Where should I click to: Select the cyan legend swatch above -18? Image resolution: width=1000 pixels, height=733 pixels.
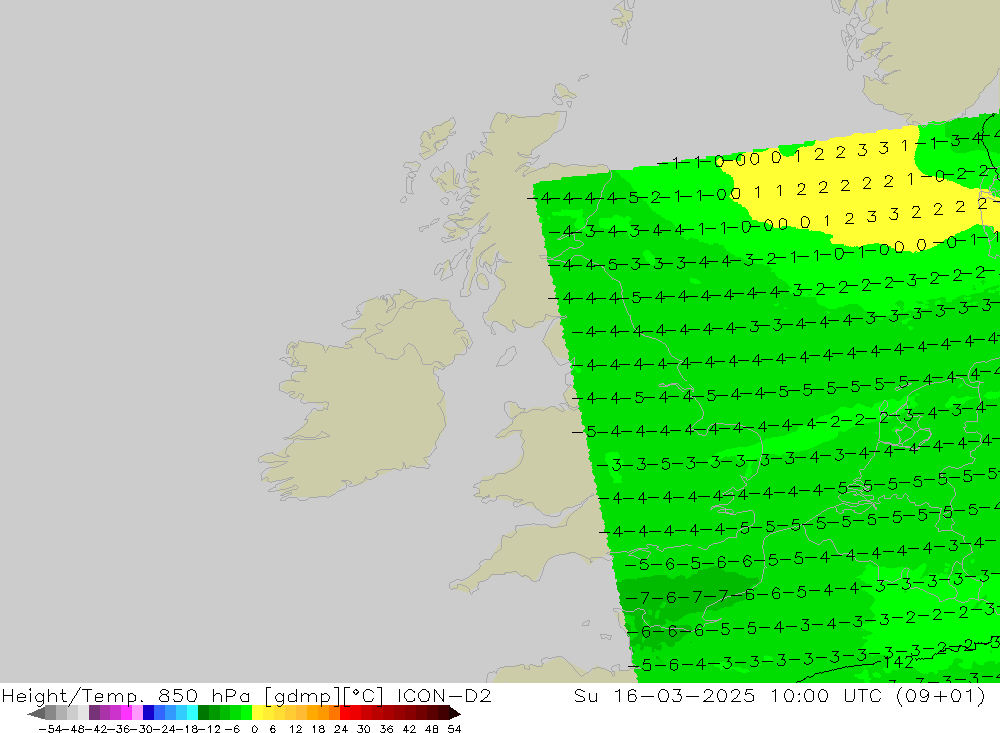pos(192,713)
